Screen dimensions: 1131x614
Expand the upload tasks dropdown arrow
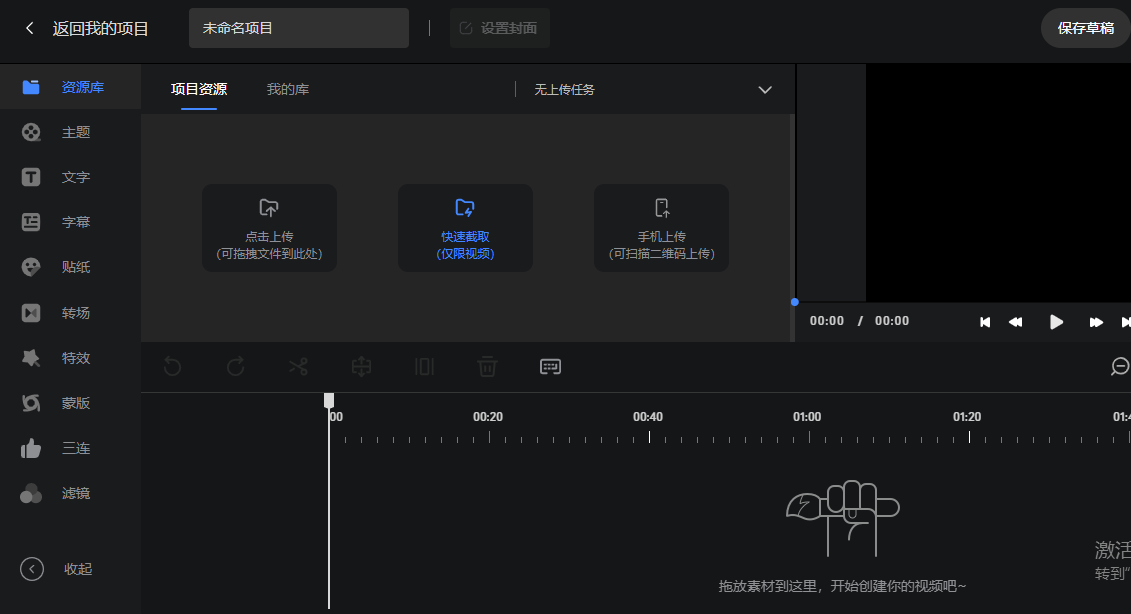[x=765, y=90]
